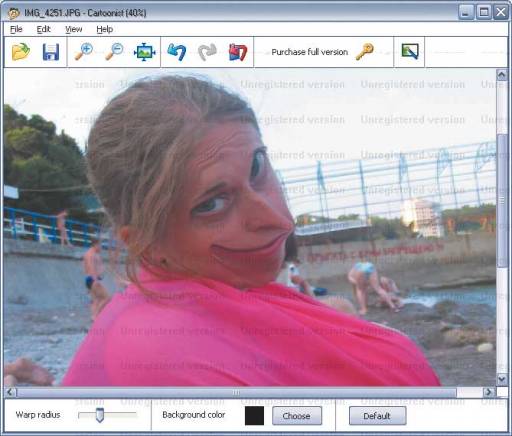Click the black background color swatch
Screen dimensions: 512x436
pyautogui.click(x=254, y=416)
